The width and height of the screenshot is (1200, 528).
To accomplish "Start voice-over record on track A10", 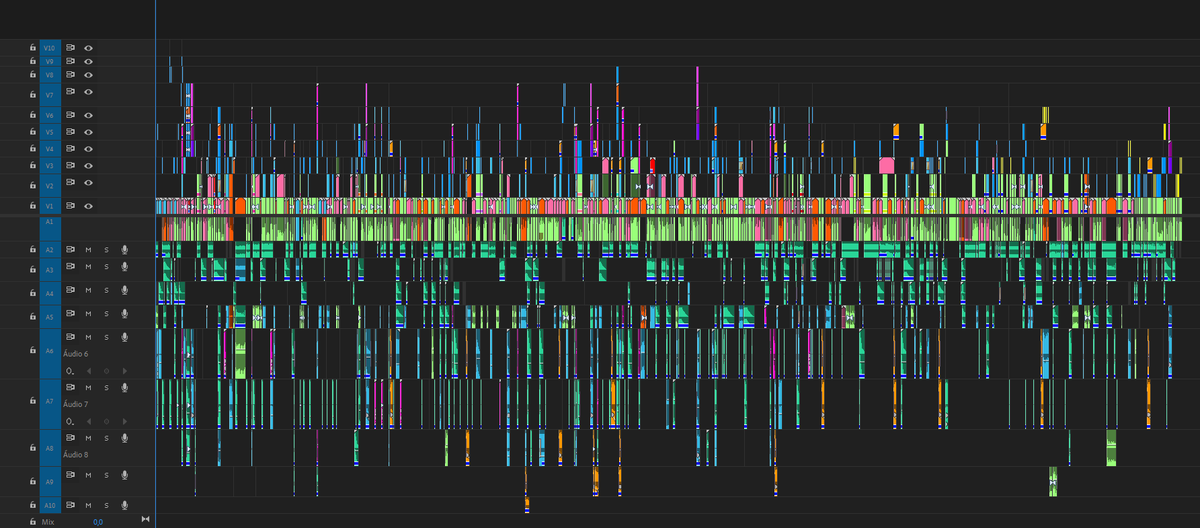I will (125, 505).
